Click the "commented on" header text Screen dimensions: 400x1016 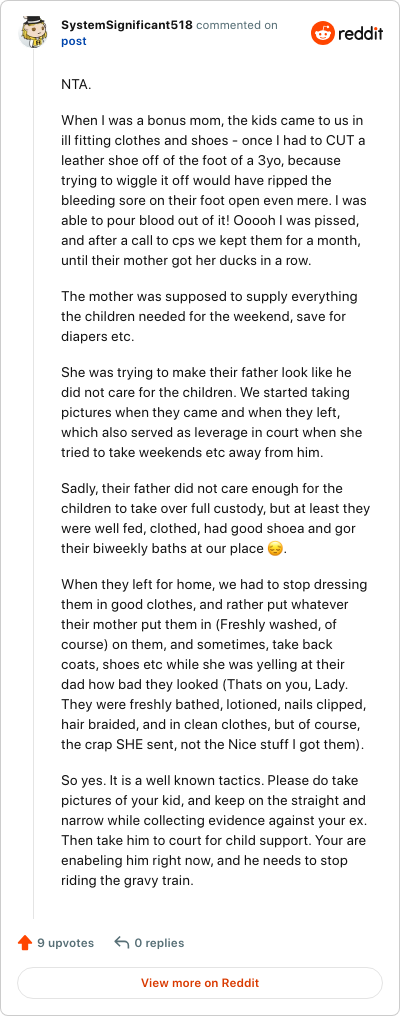[237, 25]
